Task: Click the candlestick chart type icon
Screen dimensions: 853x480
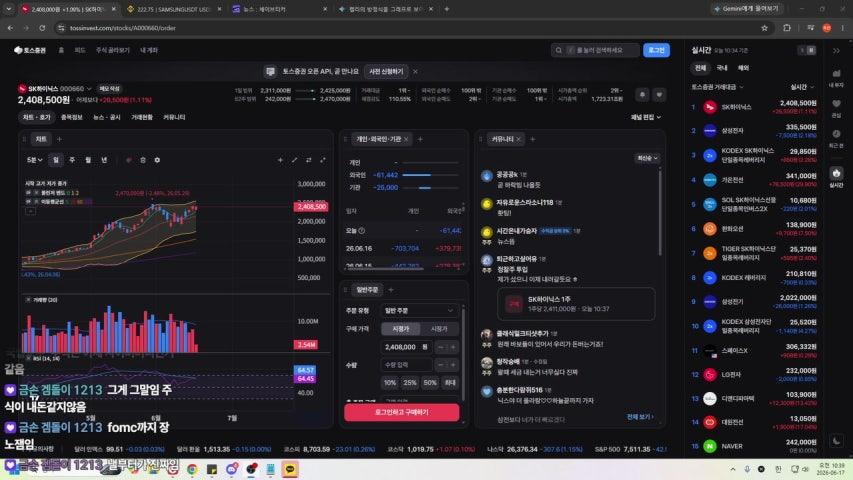Action: [x=129, y=160]
